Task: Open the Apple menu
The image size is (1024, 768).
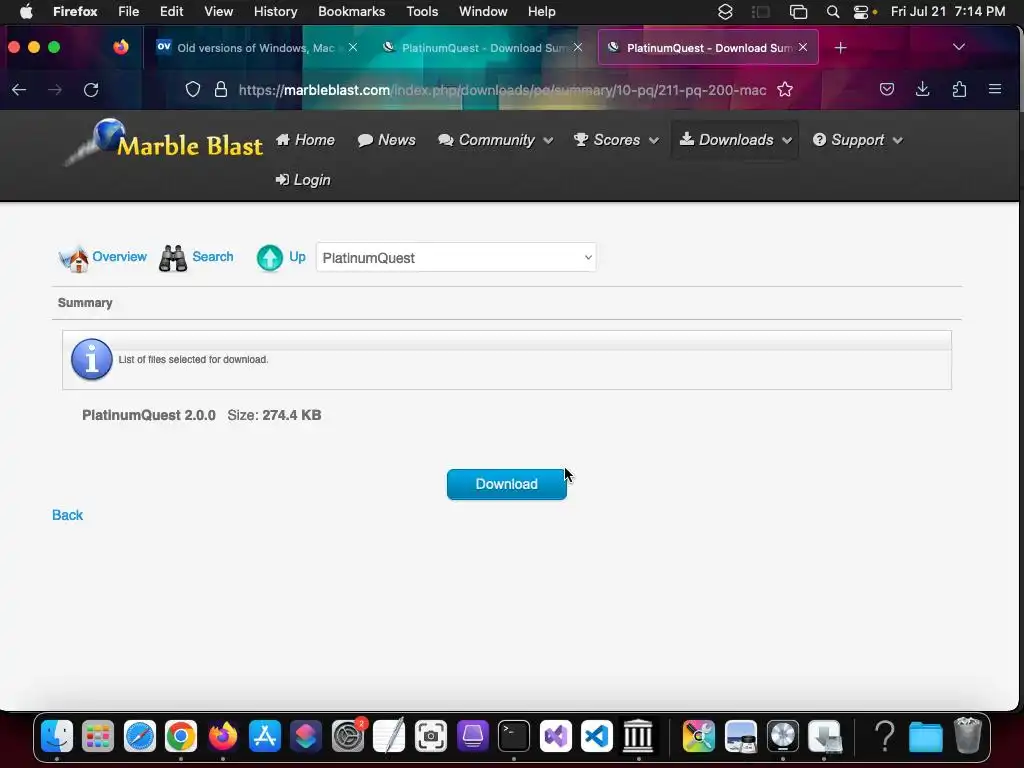Action: (x=26, y=12)
